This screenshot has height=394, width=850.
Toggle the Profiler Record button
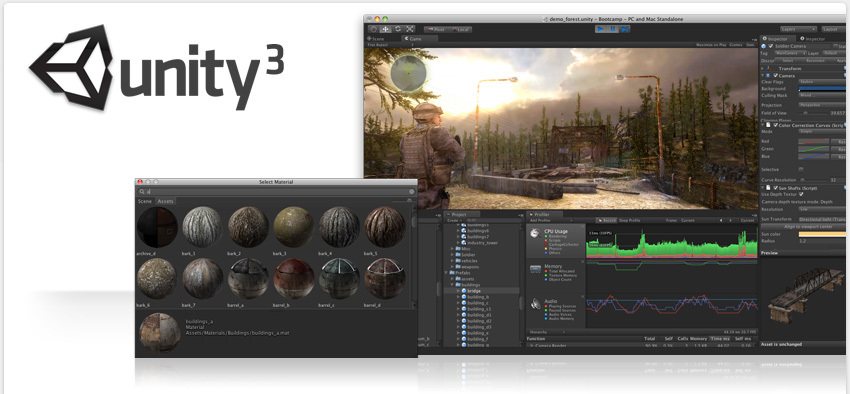tap(606, 221)
